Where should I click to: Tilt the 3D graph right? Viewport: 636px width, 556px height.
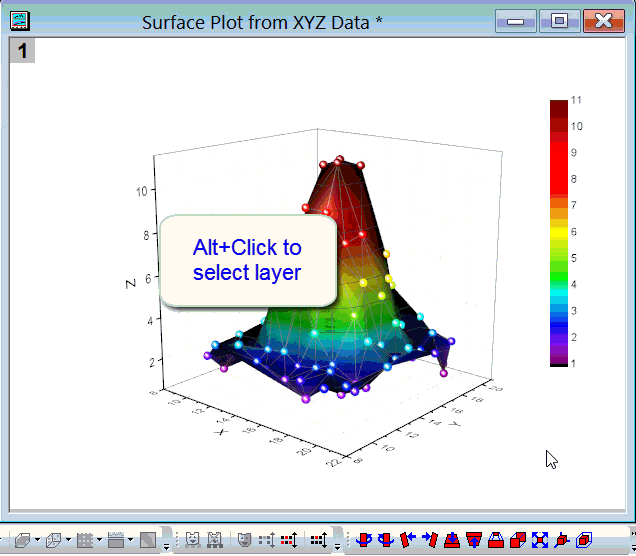point(429,540)
